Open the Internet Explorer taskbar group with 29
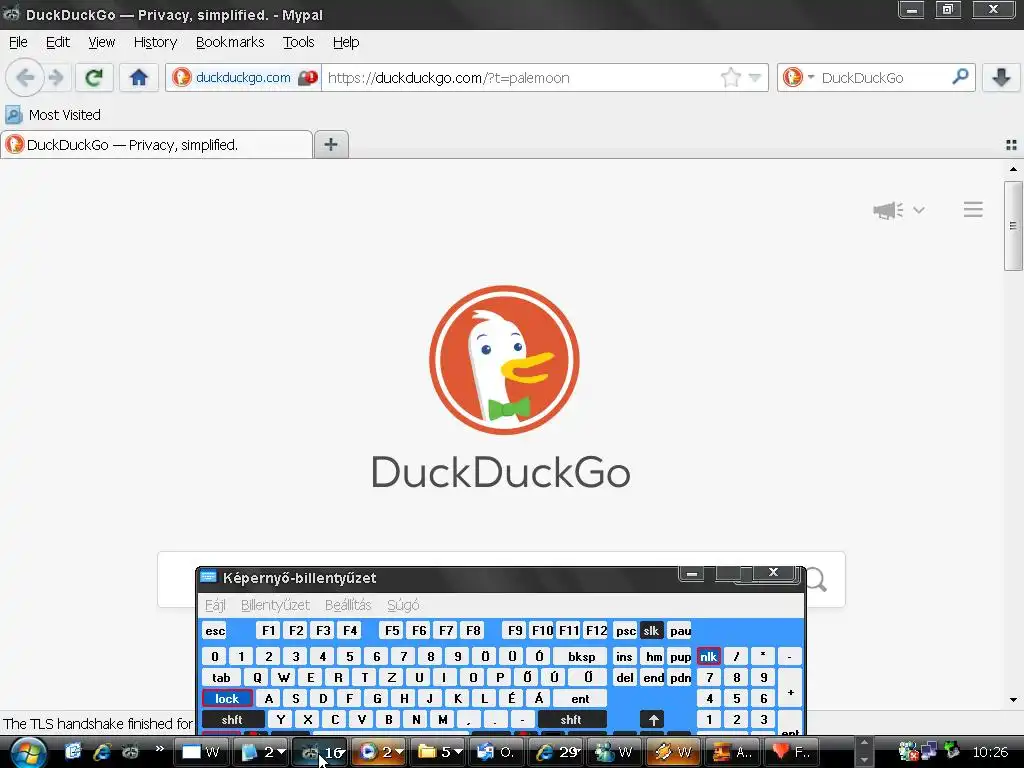Viewport: 1024px width, 768px height. pos(557,752)
